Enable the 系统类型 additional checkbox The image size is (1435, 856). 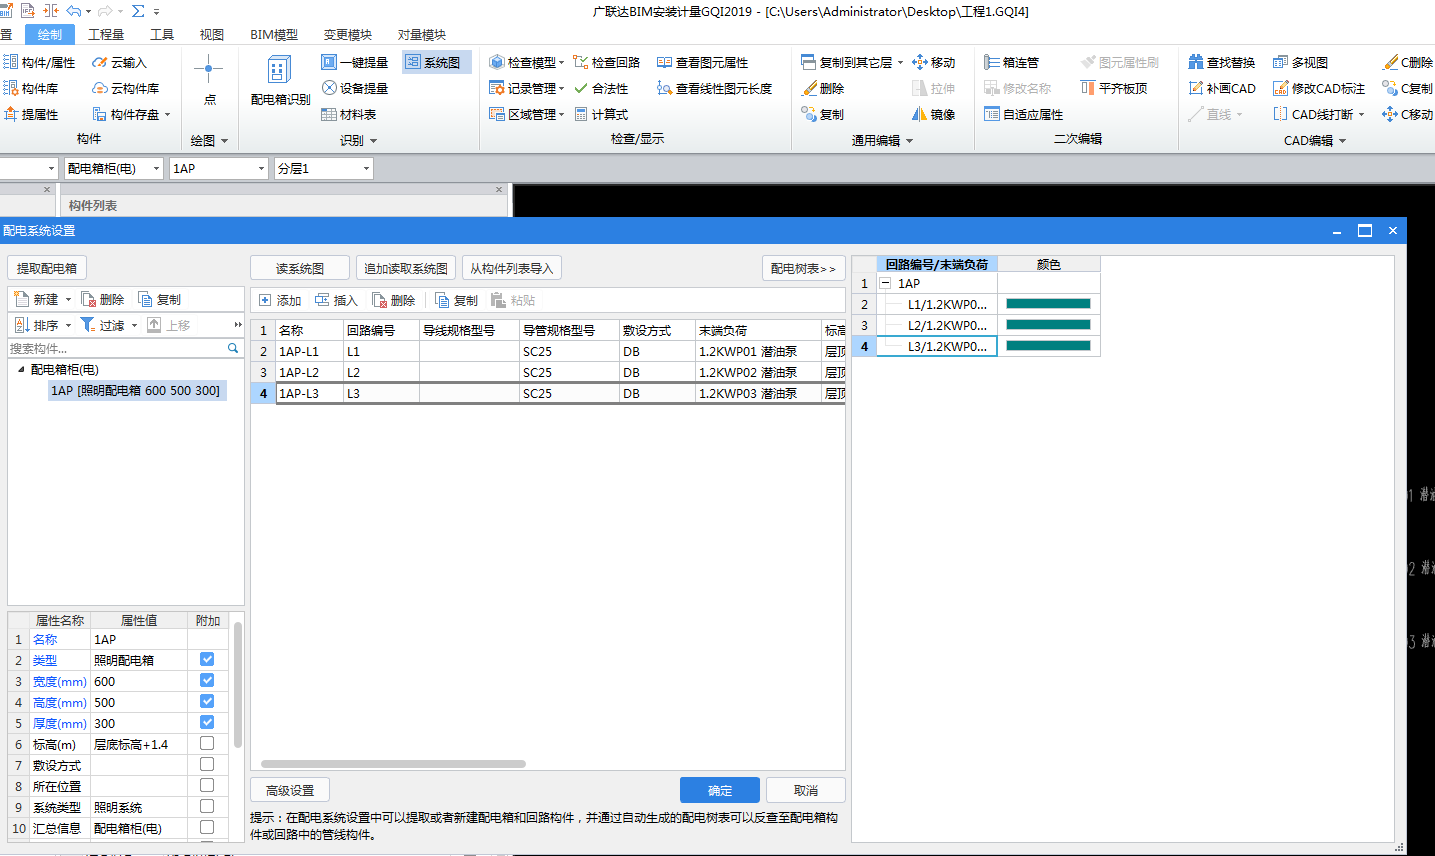click(207, 806)
